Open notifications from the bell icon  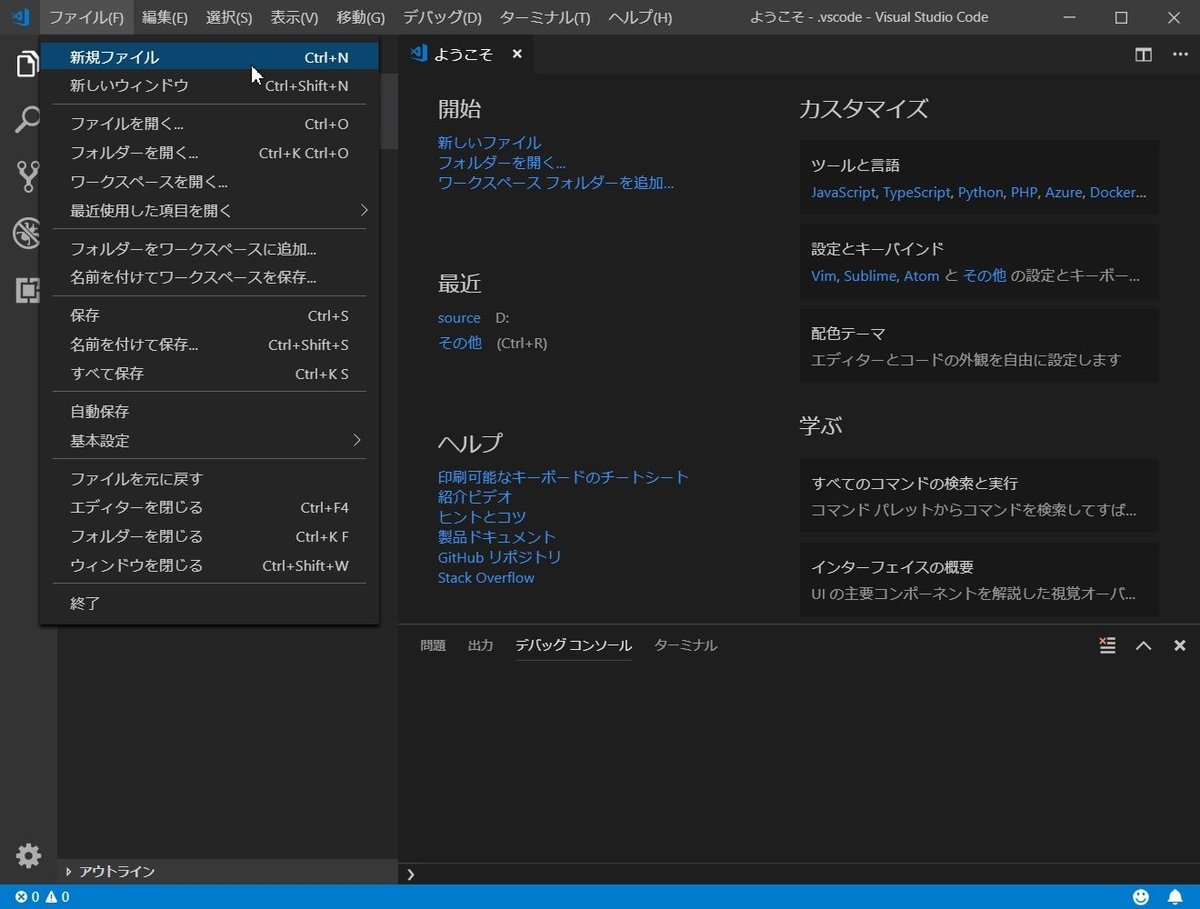click(x=1176, y=897)
